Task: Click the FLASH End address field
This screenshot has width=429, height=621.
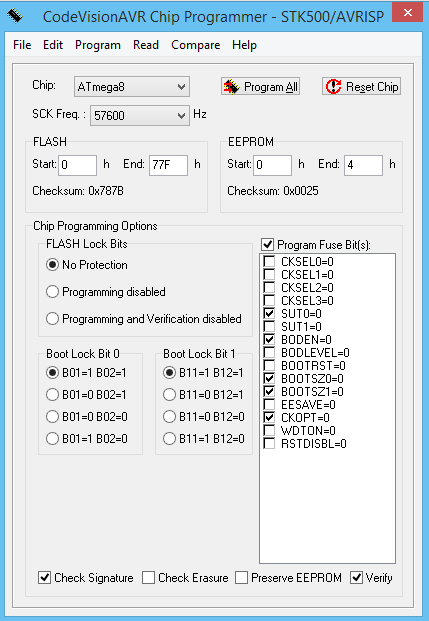Action: pos(168,165)
